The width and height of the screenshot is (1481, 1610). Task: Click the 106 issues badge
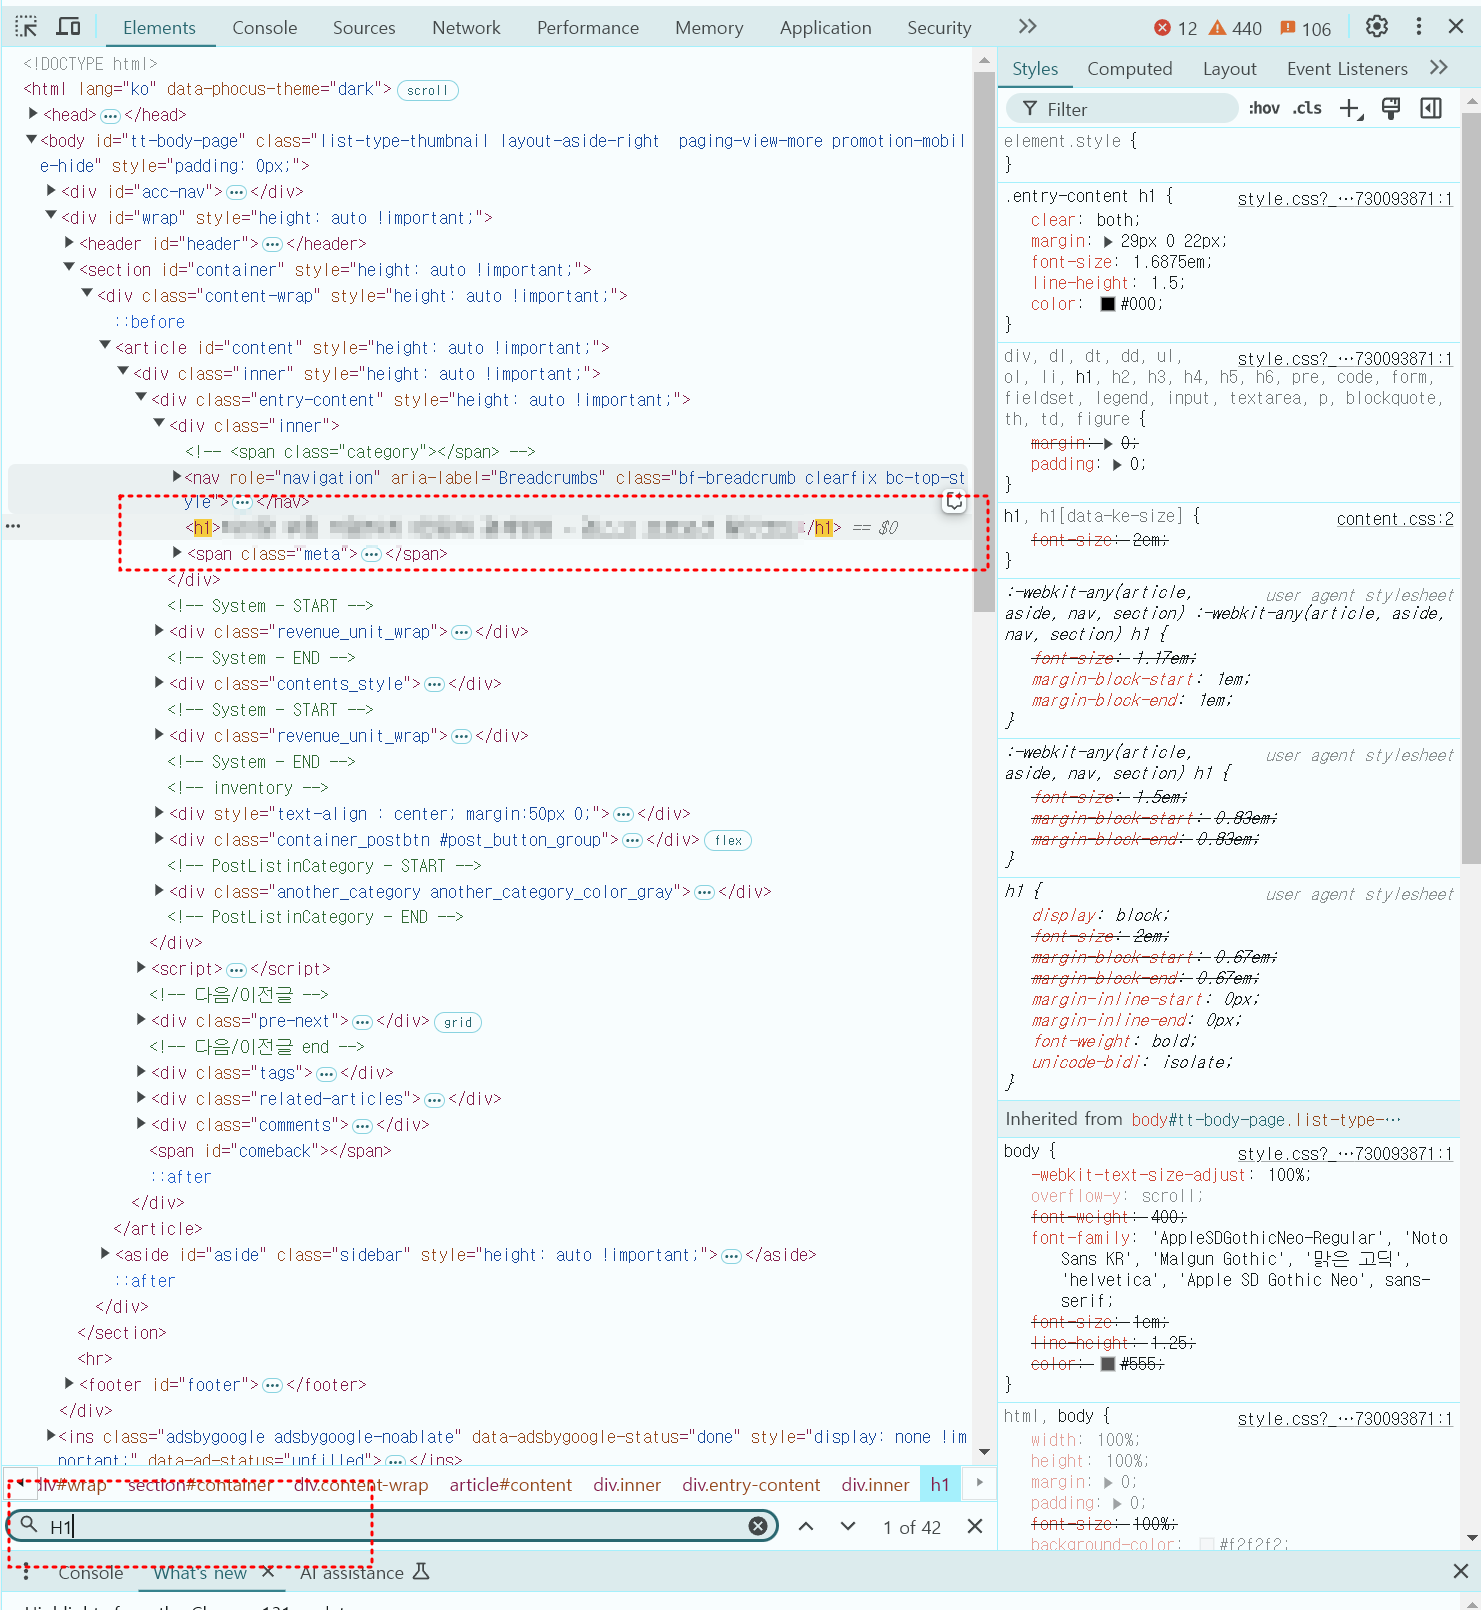coord(1305,28)
